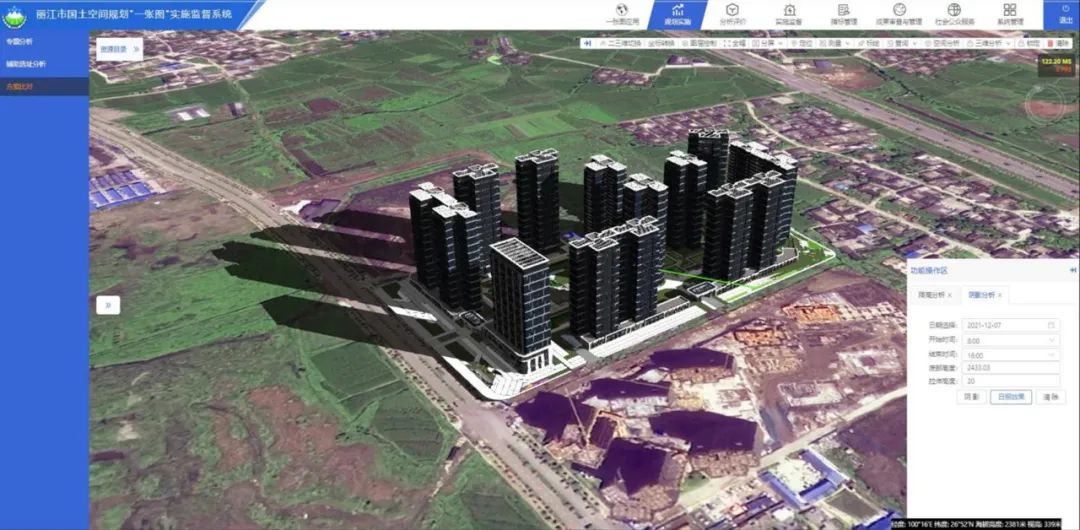Screen dimensions: 1080x530
Task: Toggle 二三维切换 in map toolbar
Action: pyautogui.click(x=621, y=43)
